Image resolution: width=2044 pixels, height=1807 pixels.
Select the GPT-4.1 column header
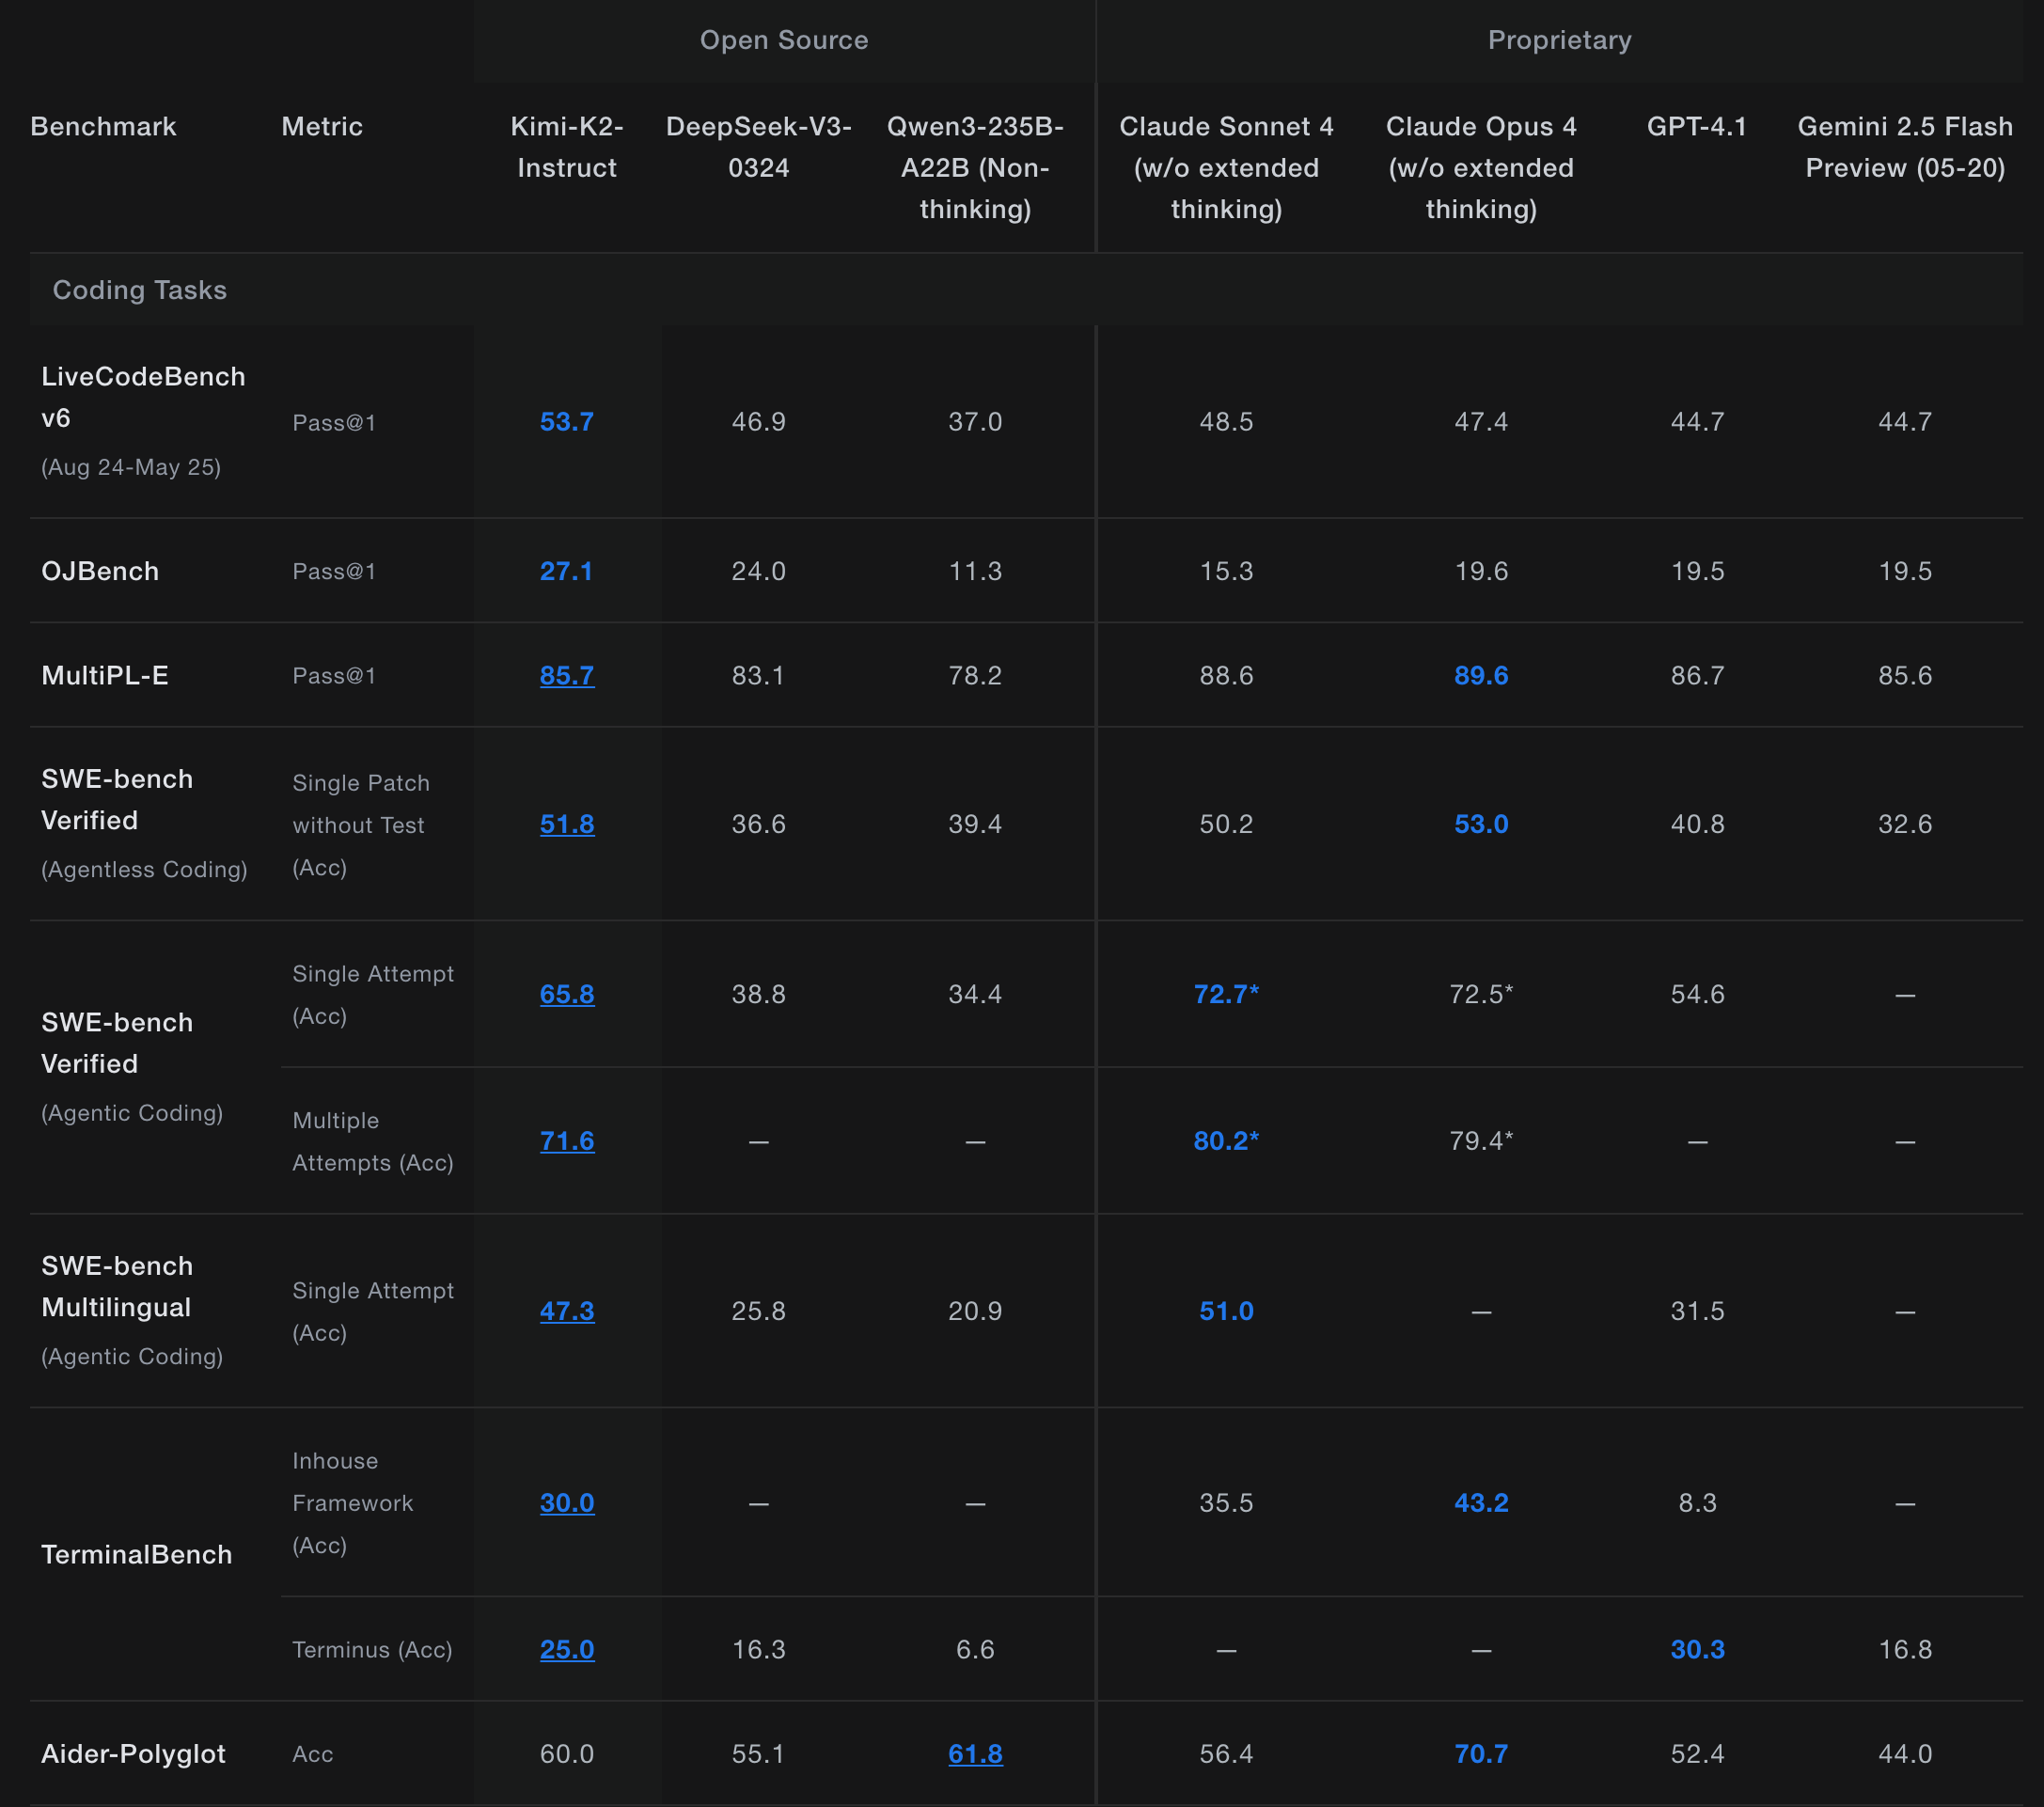[x=1698, y=127]
